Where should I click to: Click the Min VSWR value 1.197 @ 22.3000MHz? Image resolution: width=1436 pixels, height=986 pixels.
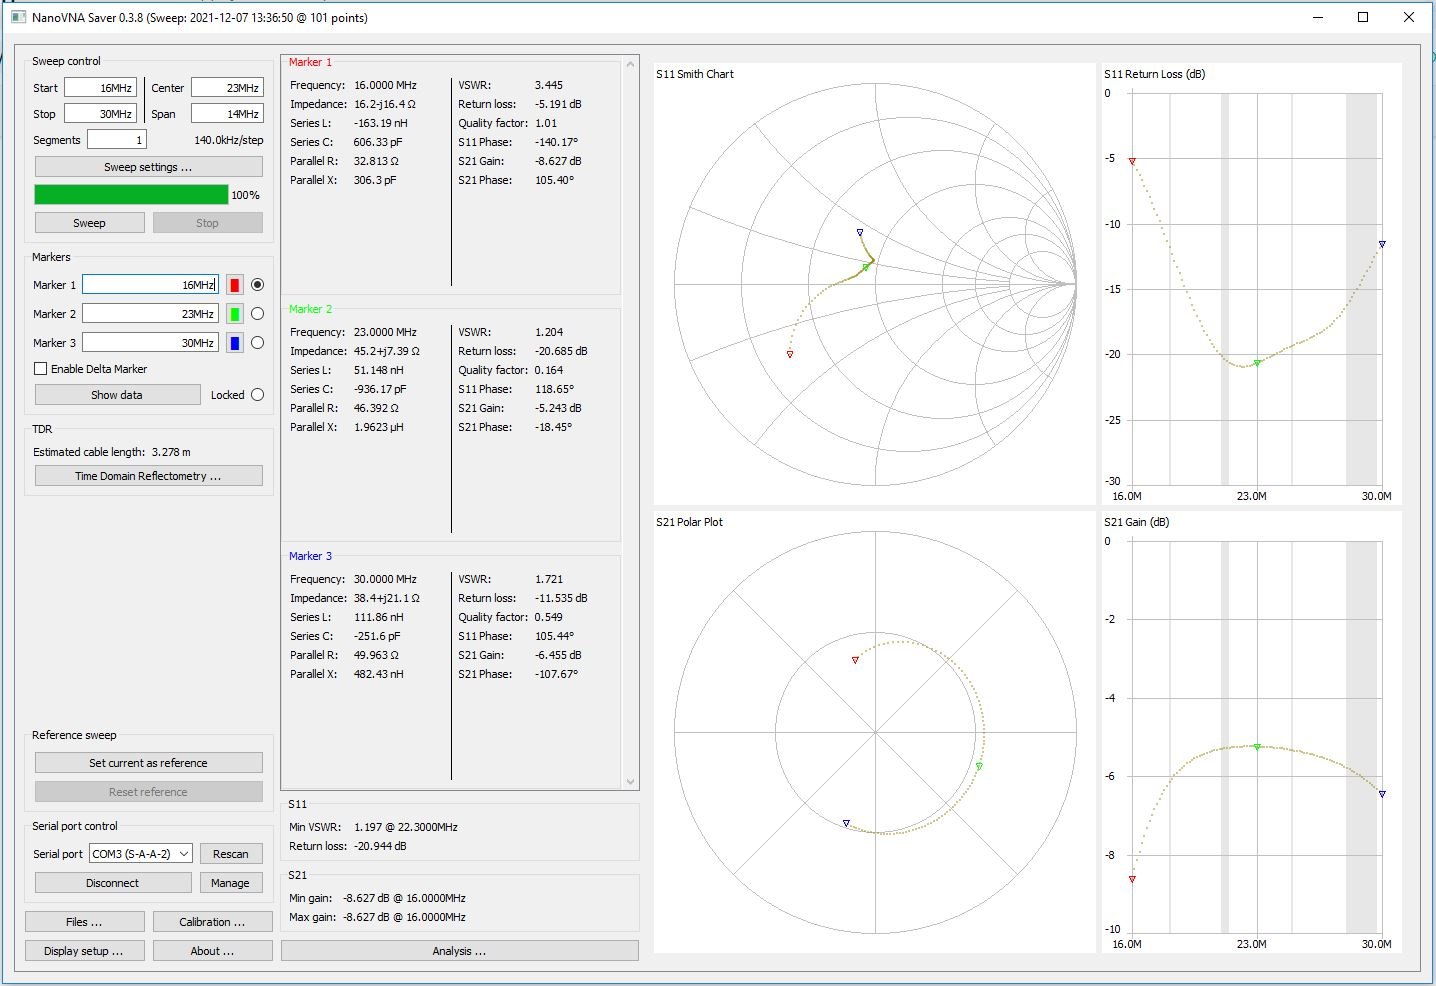click(x=406, y=827)
